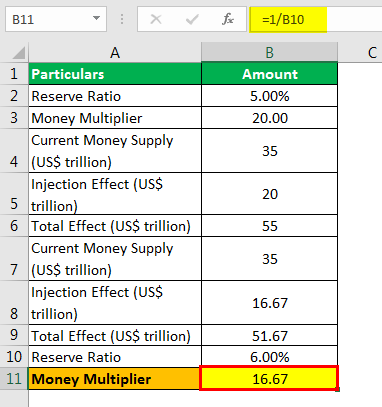
Task: Select row 4 header
Action: [x=14, y=151]
